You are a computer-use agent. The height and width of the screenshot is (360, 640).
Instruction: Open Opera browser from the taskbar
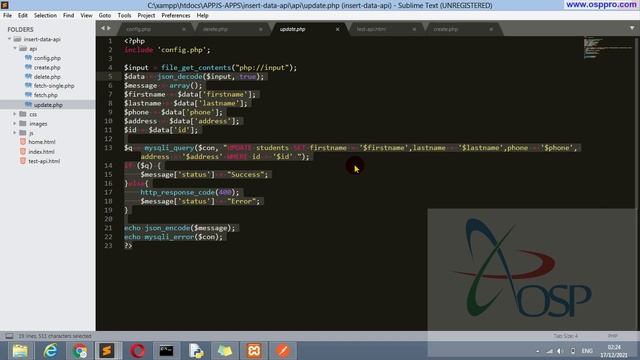tap(138, 351)
